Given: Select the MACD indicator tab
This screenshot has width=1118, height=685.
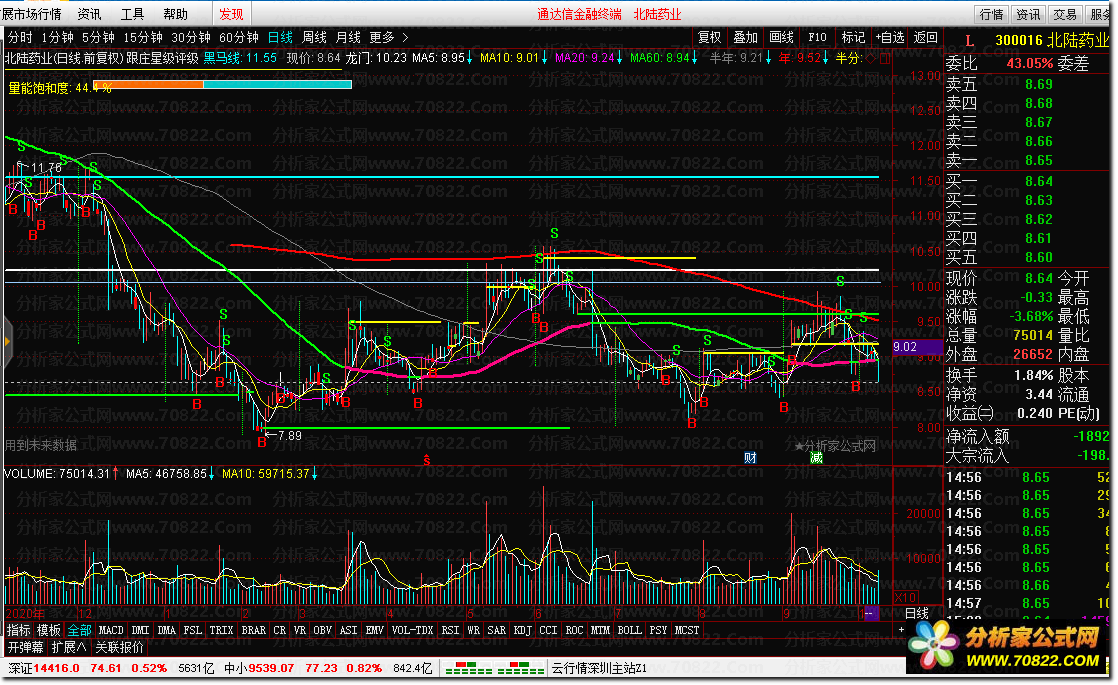Looking at the screenshot, I should (x=111, y=630).
